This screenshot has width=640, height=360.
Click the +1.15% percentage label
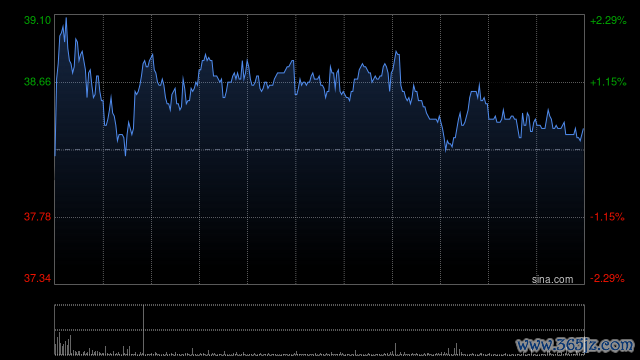tap(608, 82)
